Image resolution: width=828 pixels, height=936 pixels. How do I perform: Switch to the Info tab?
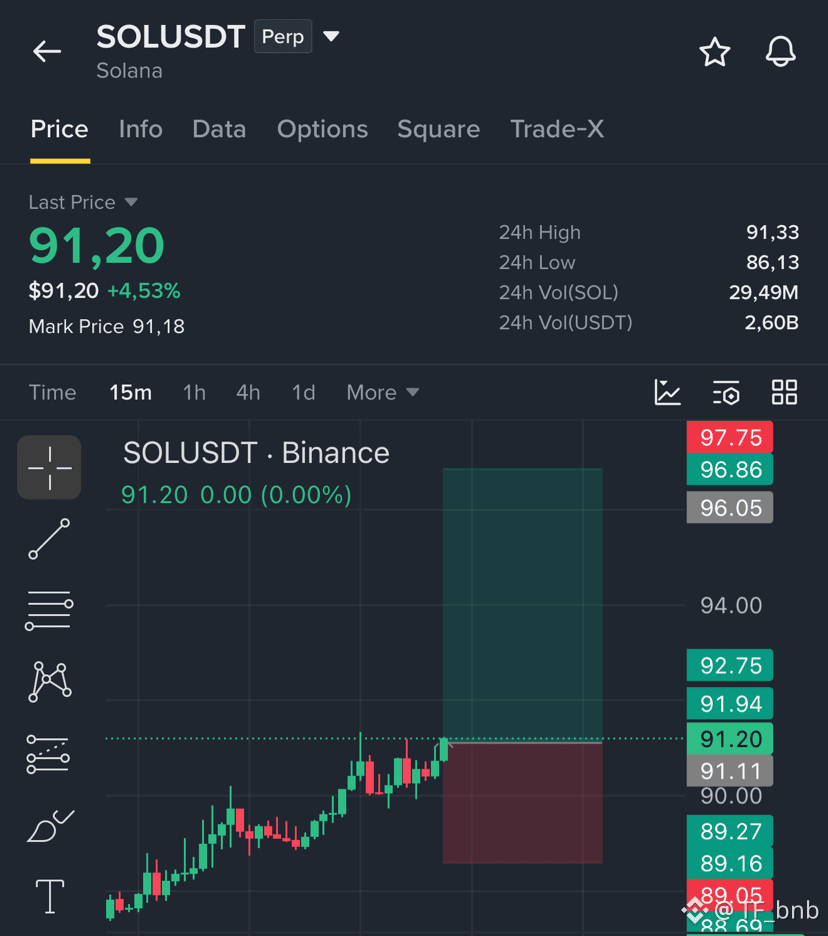click(x=140, y=130)
